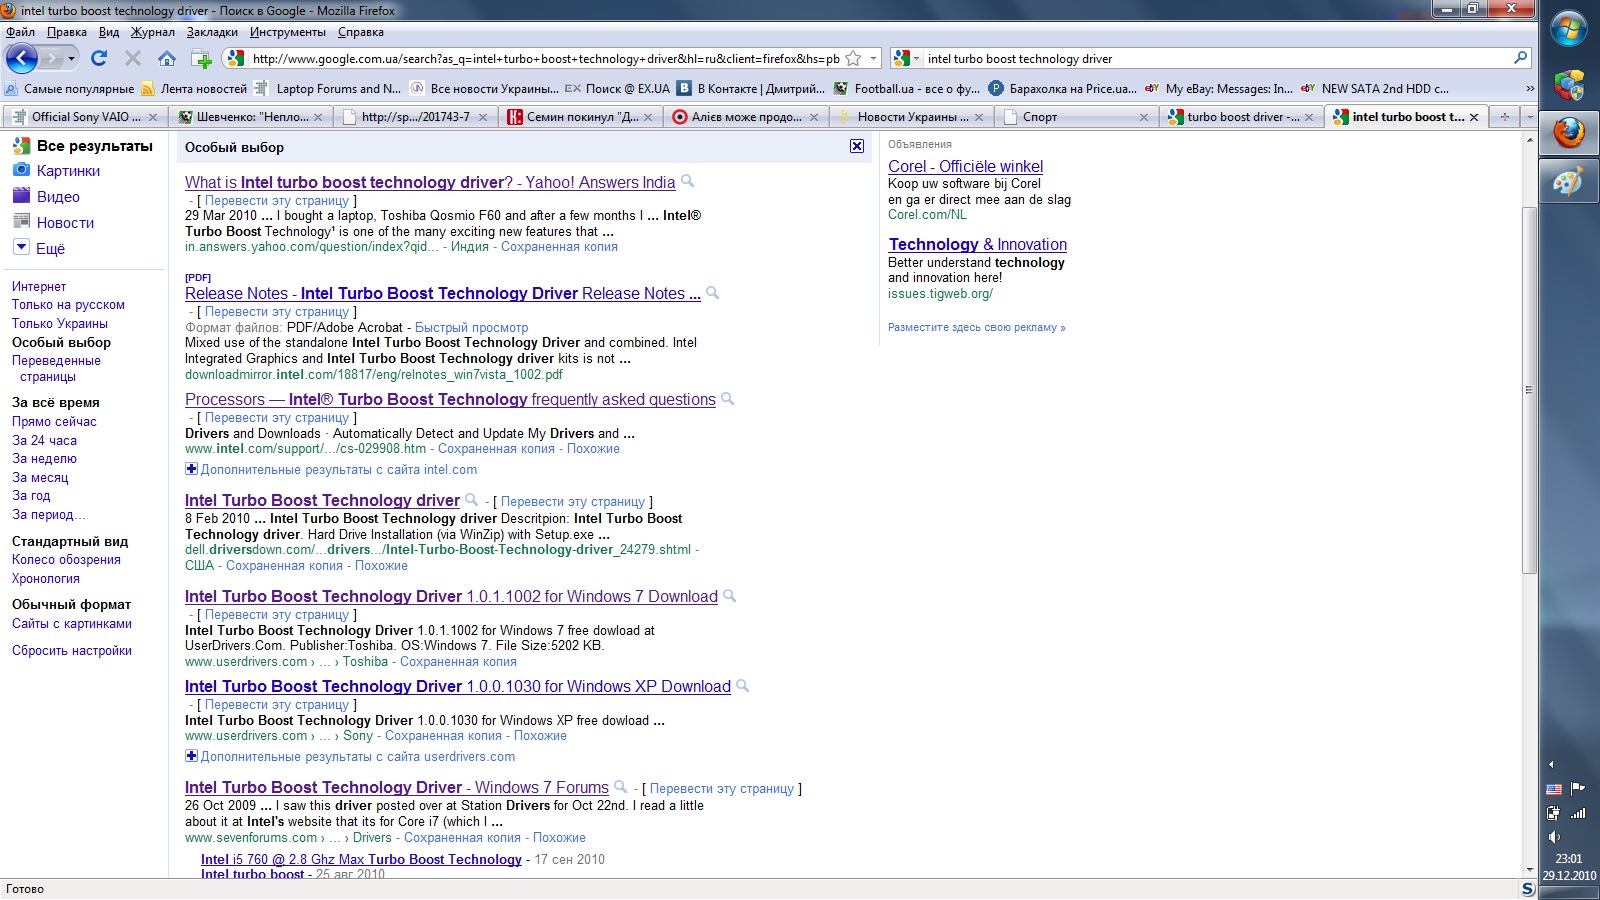Open the Справка menu
Screen dimensions: 1600x900
[360, 32]
